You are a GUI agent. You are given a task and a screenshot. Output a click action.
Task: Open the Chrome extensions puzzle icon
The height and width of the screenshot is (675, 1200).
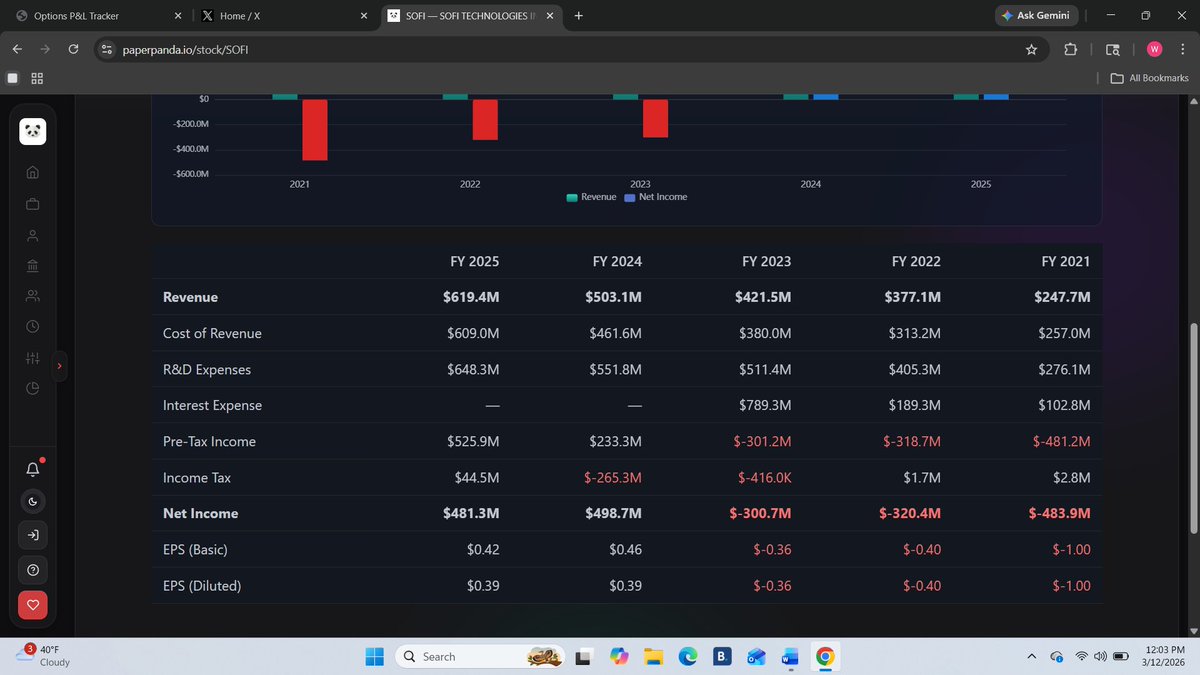(1071, 49)
